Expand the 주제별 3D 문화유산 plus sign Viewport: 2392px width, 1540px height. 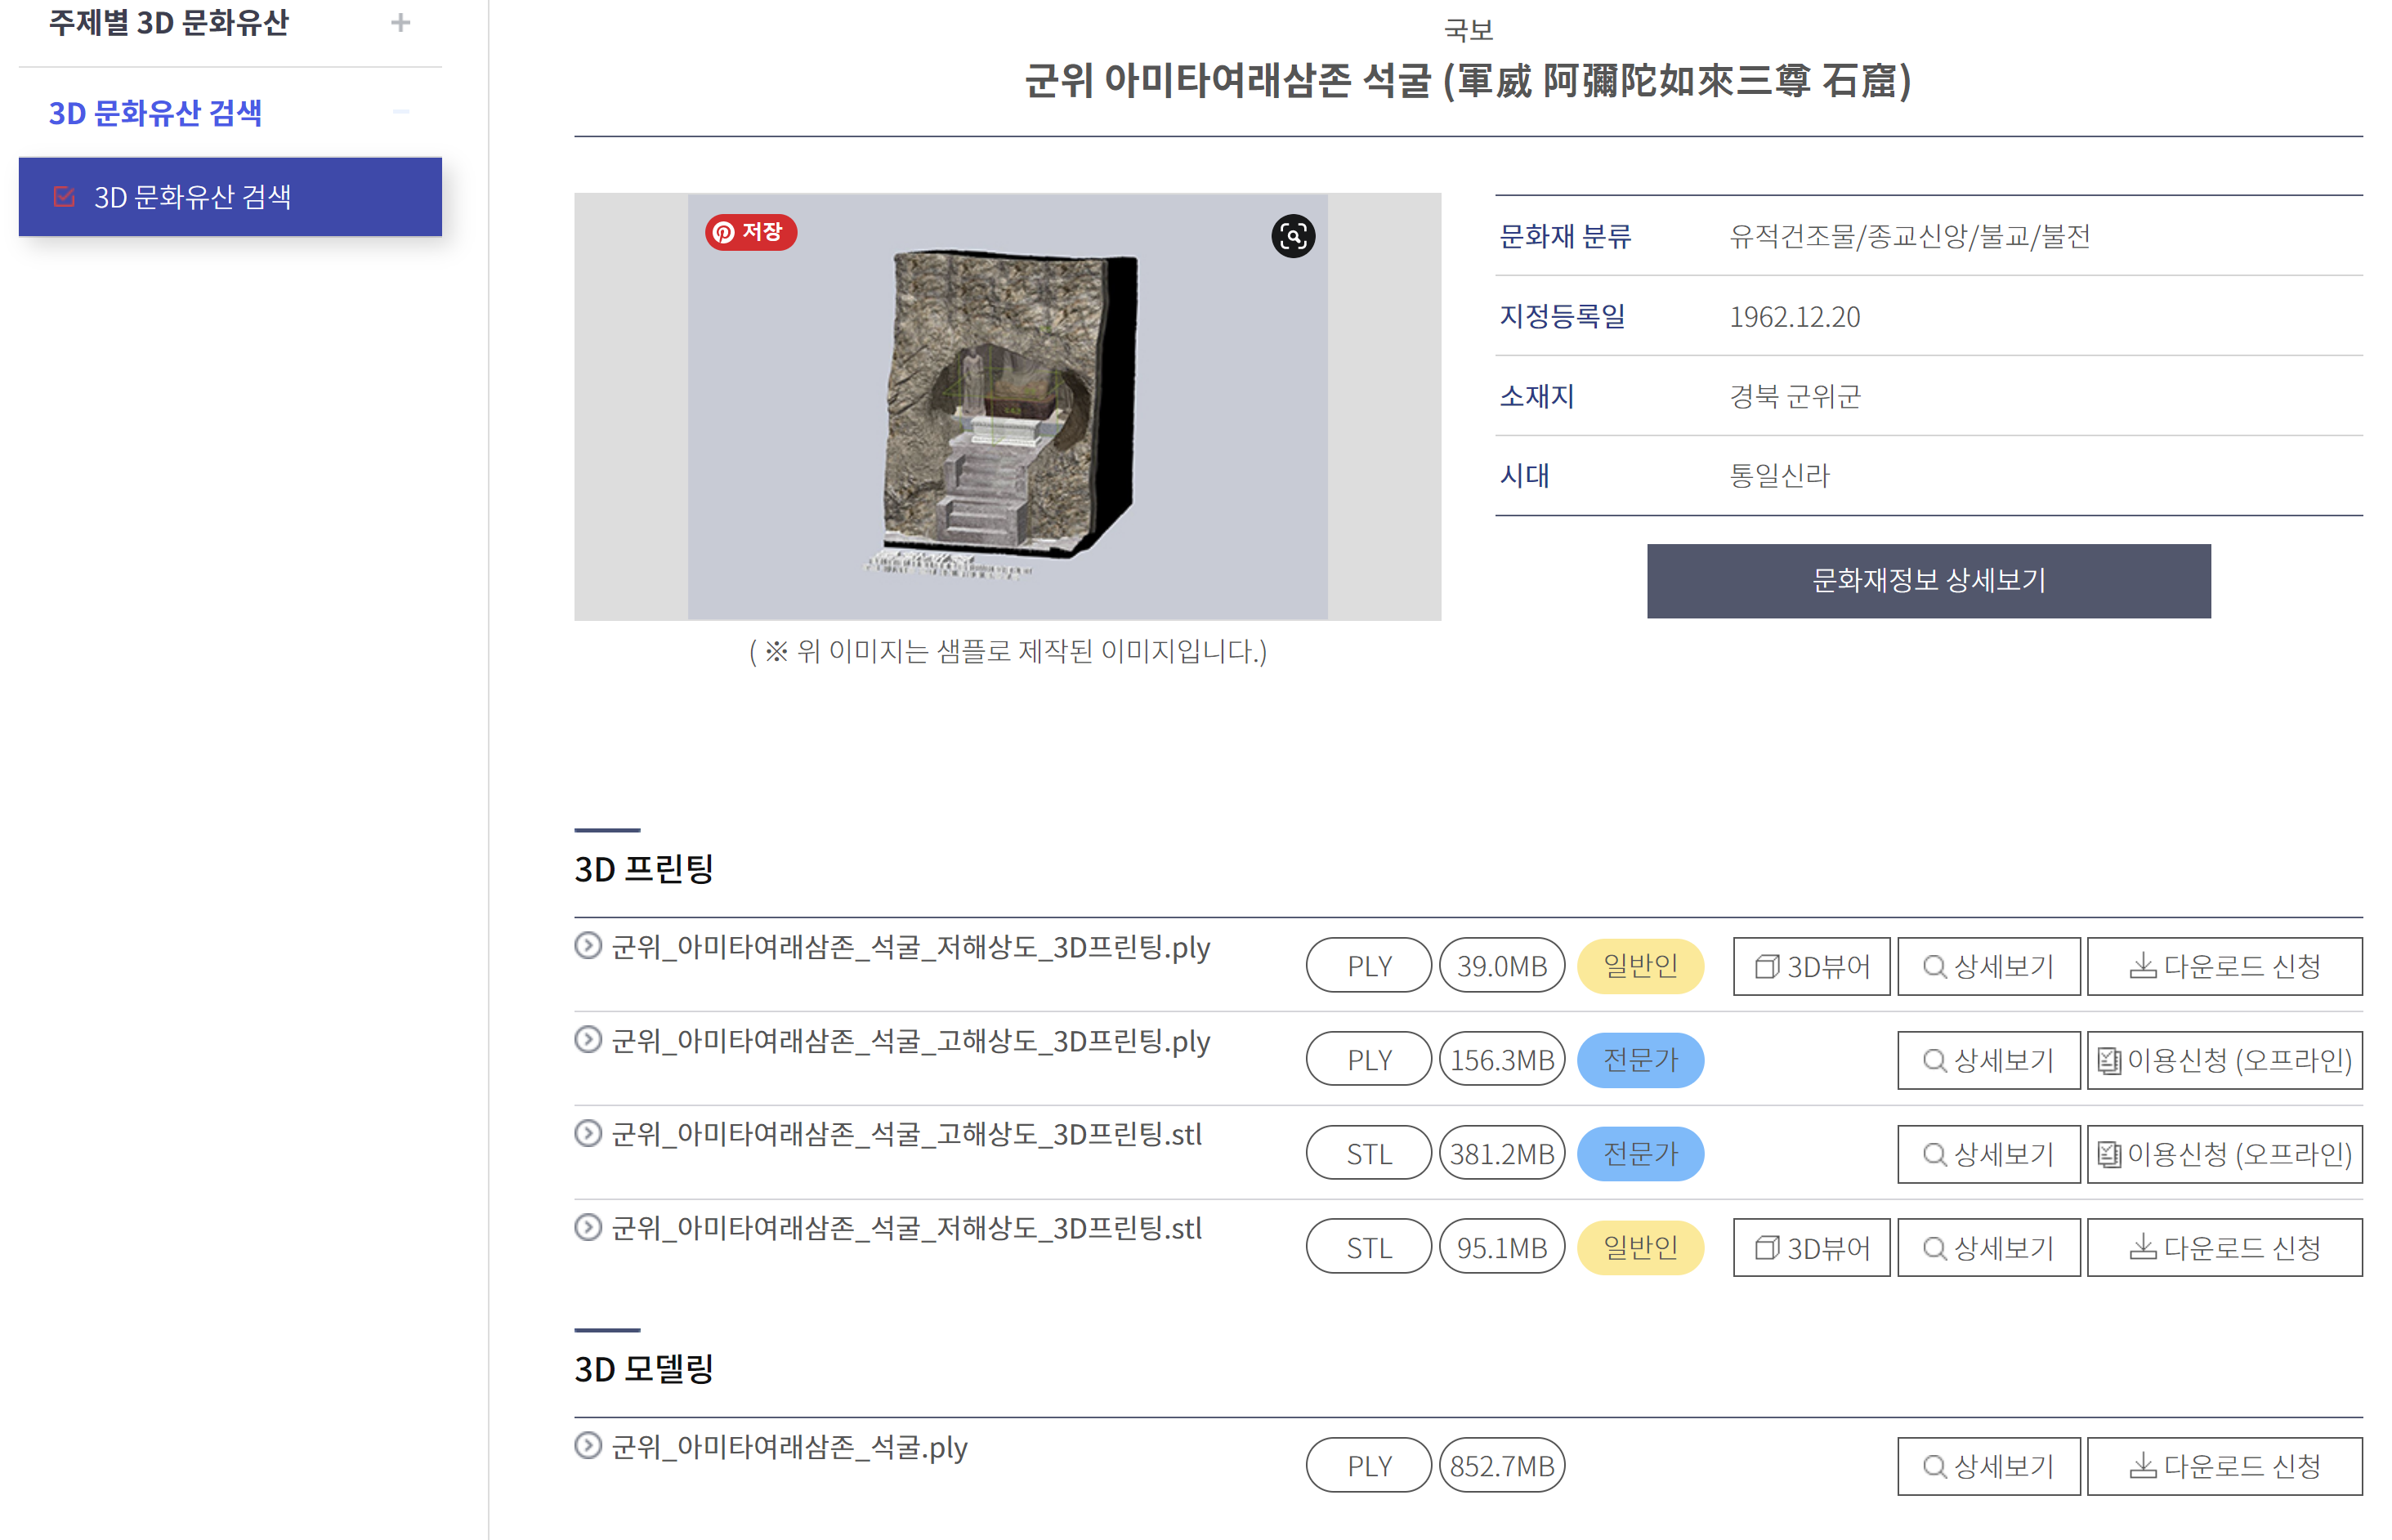point(400,22)
